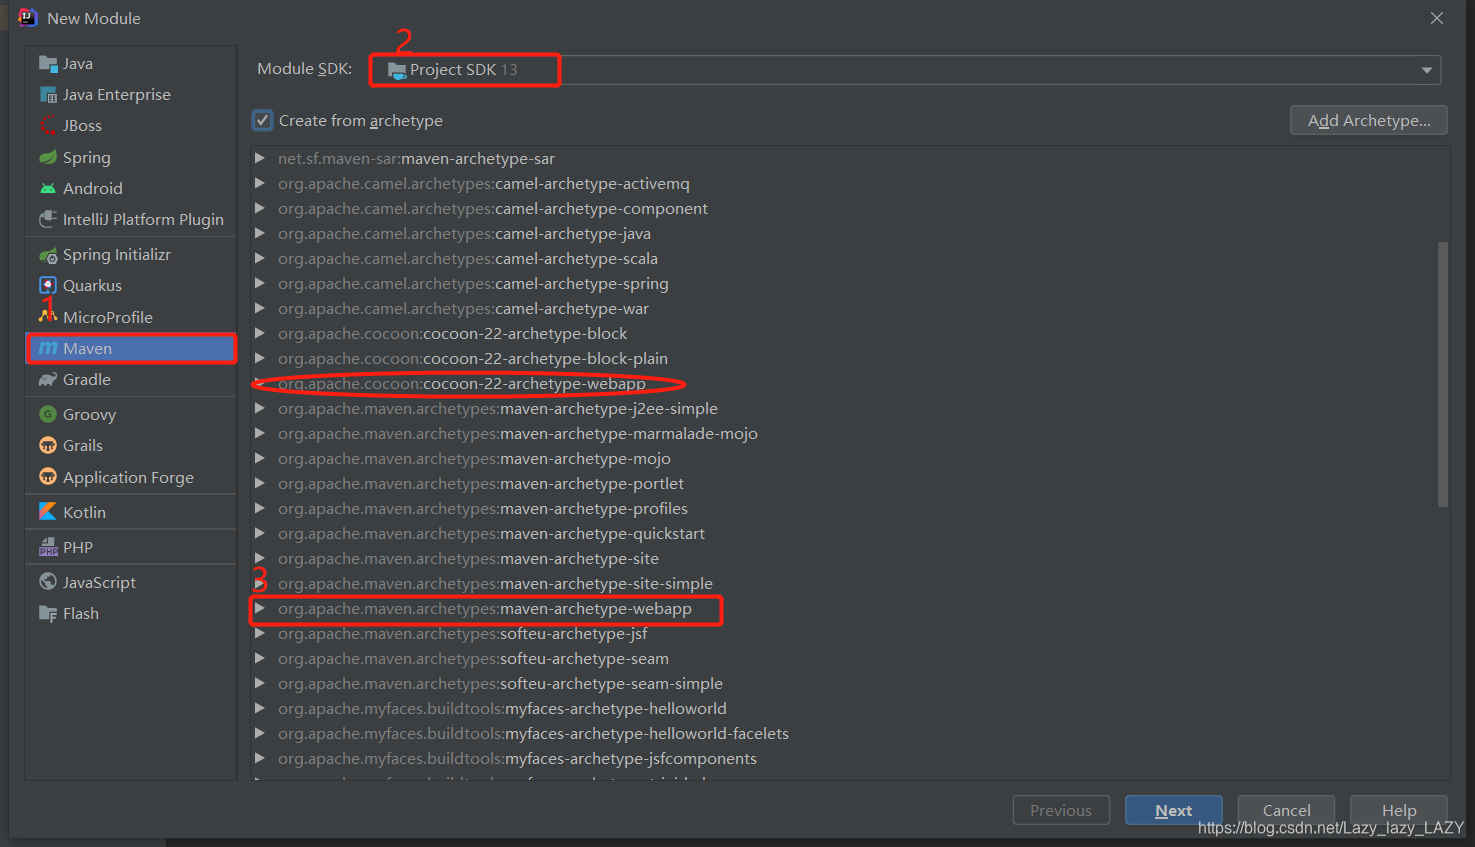Select the Project SDK 13 field
Viewport: 1475px width, 847px height.
click(905, 70)
